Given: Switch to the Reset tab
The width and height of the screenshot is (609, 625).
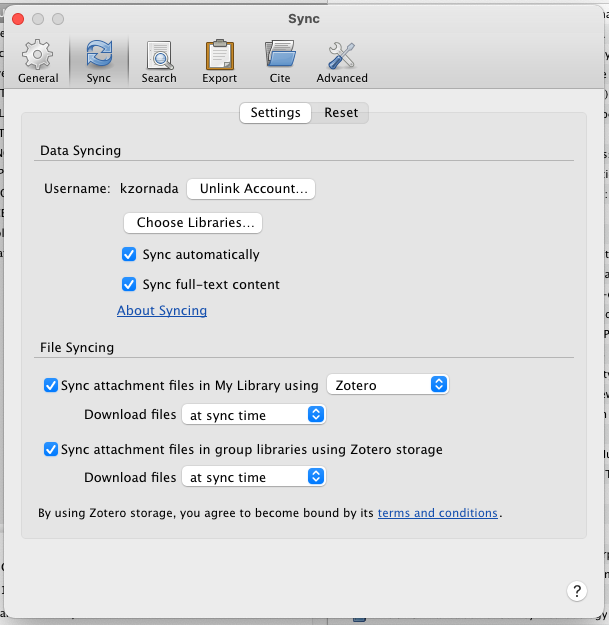Looking at the screenshot, I should point(341,113).
